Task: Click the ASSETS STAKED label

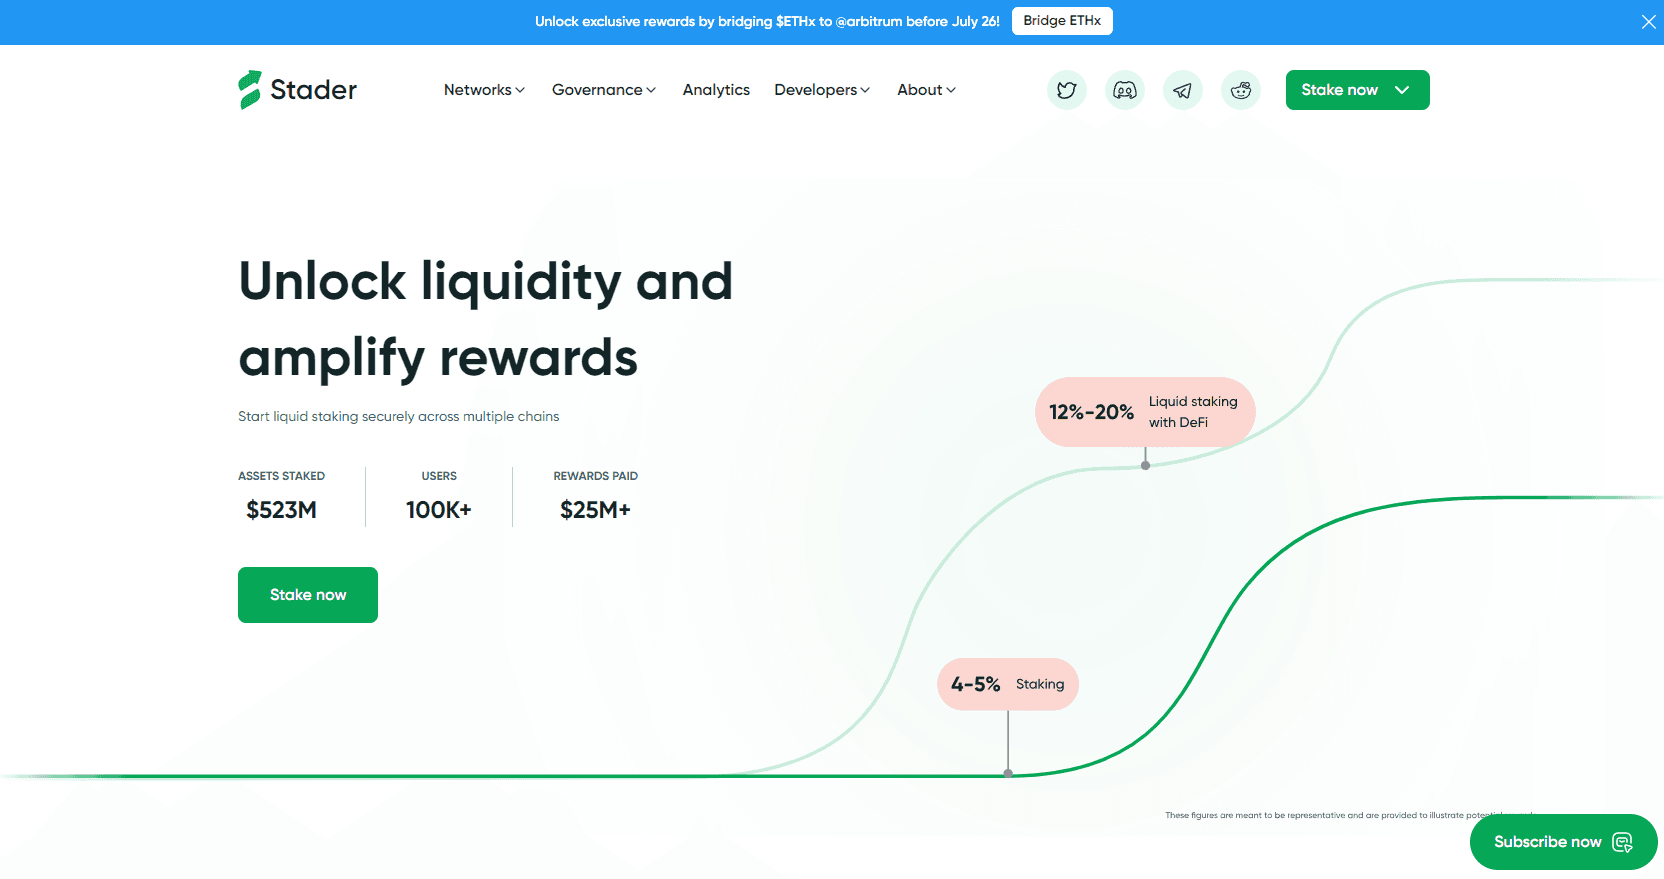Action: [x=282, y=476]
